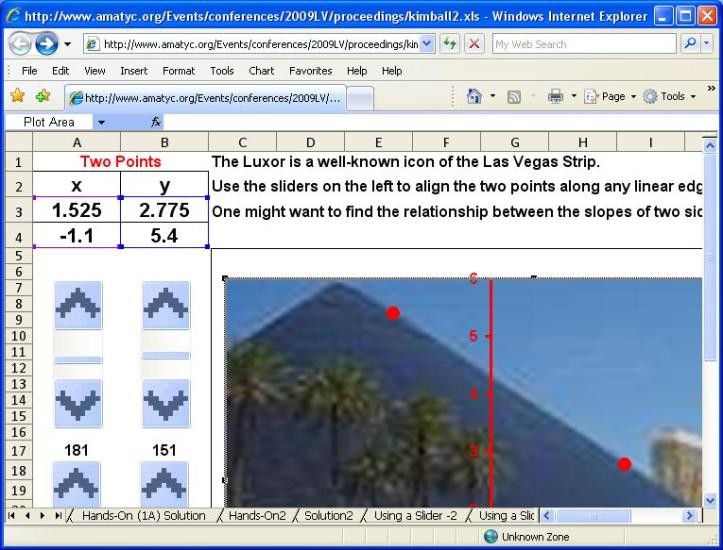Open the gear Tools command menu

669,96
